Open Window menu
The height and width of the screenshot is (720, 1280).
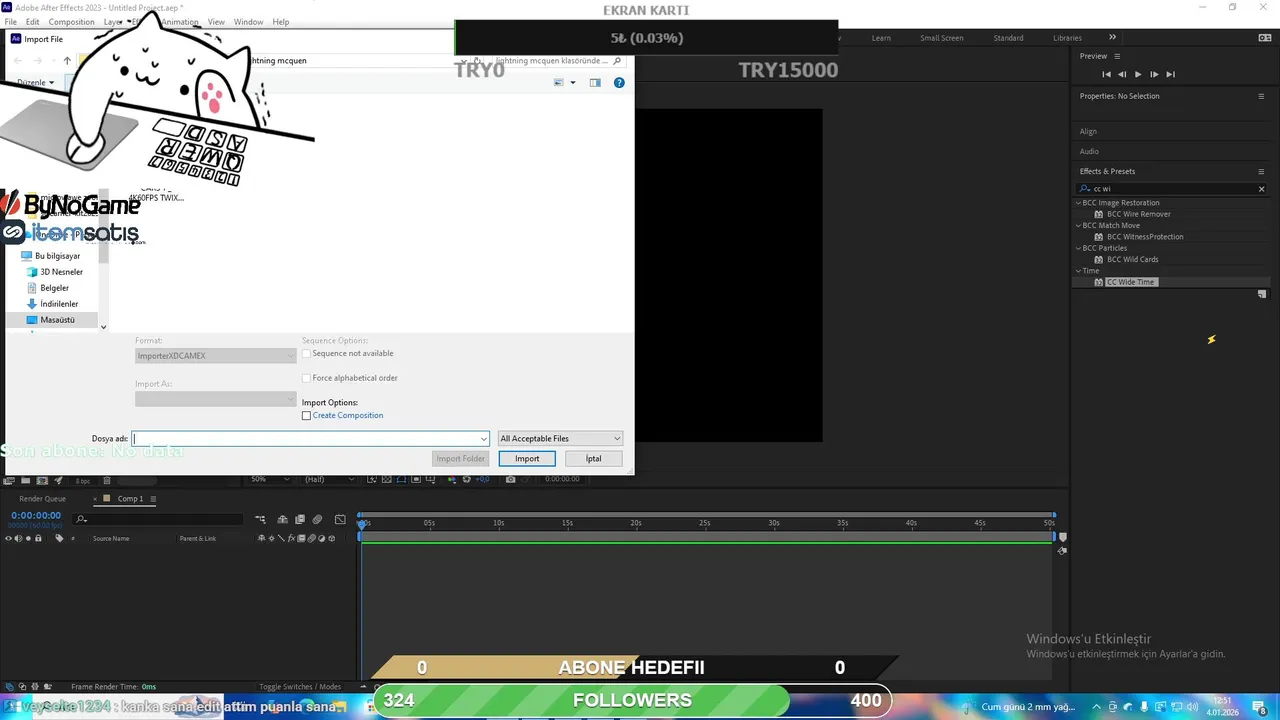(248, 22)
